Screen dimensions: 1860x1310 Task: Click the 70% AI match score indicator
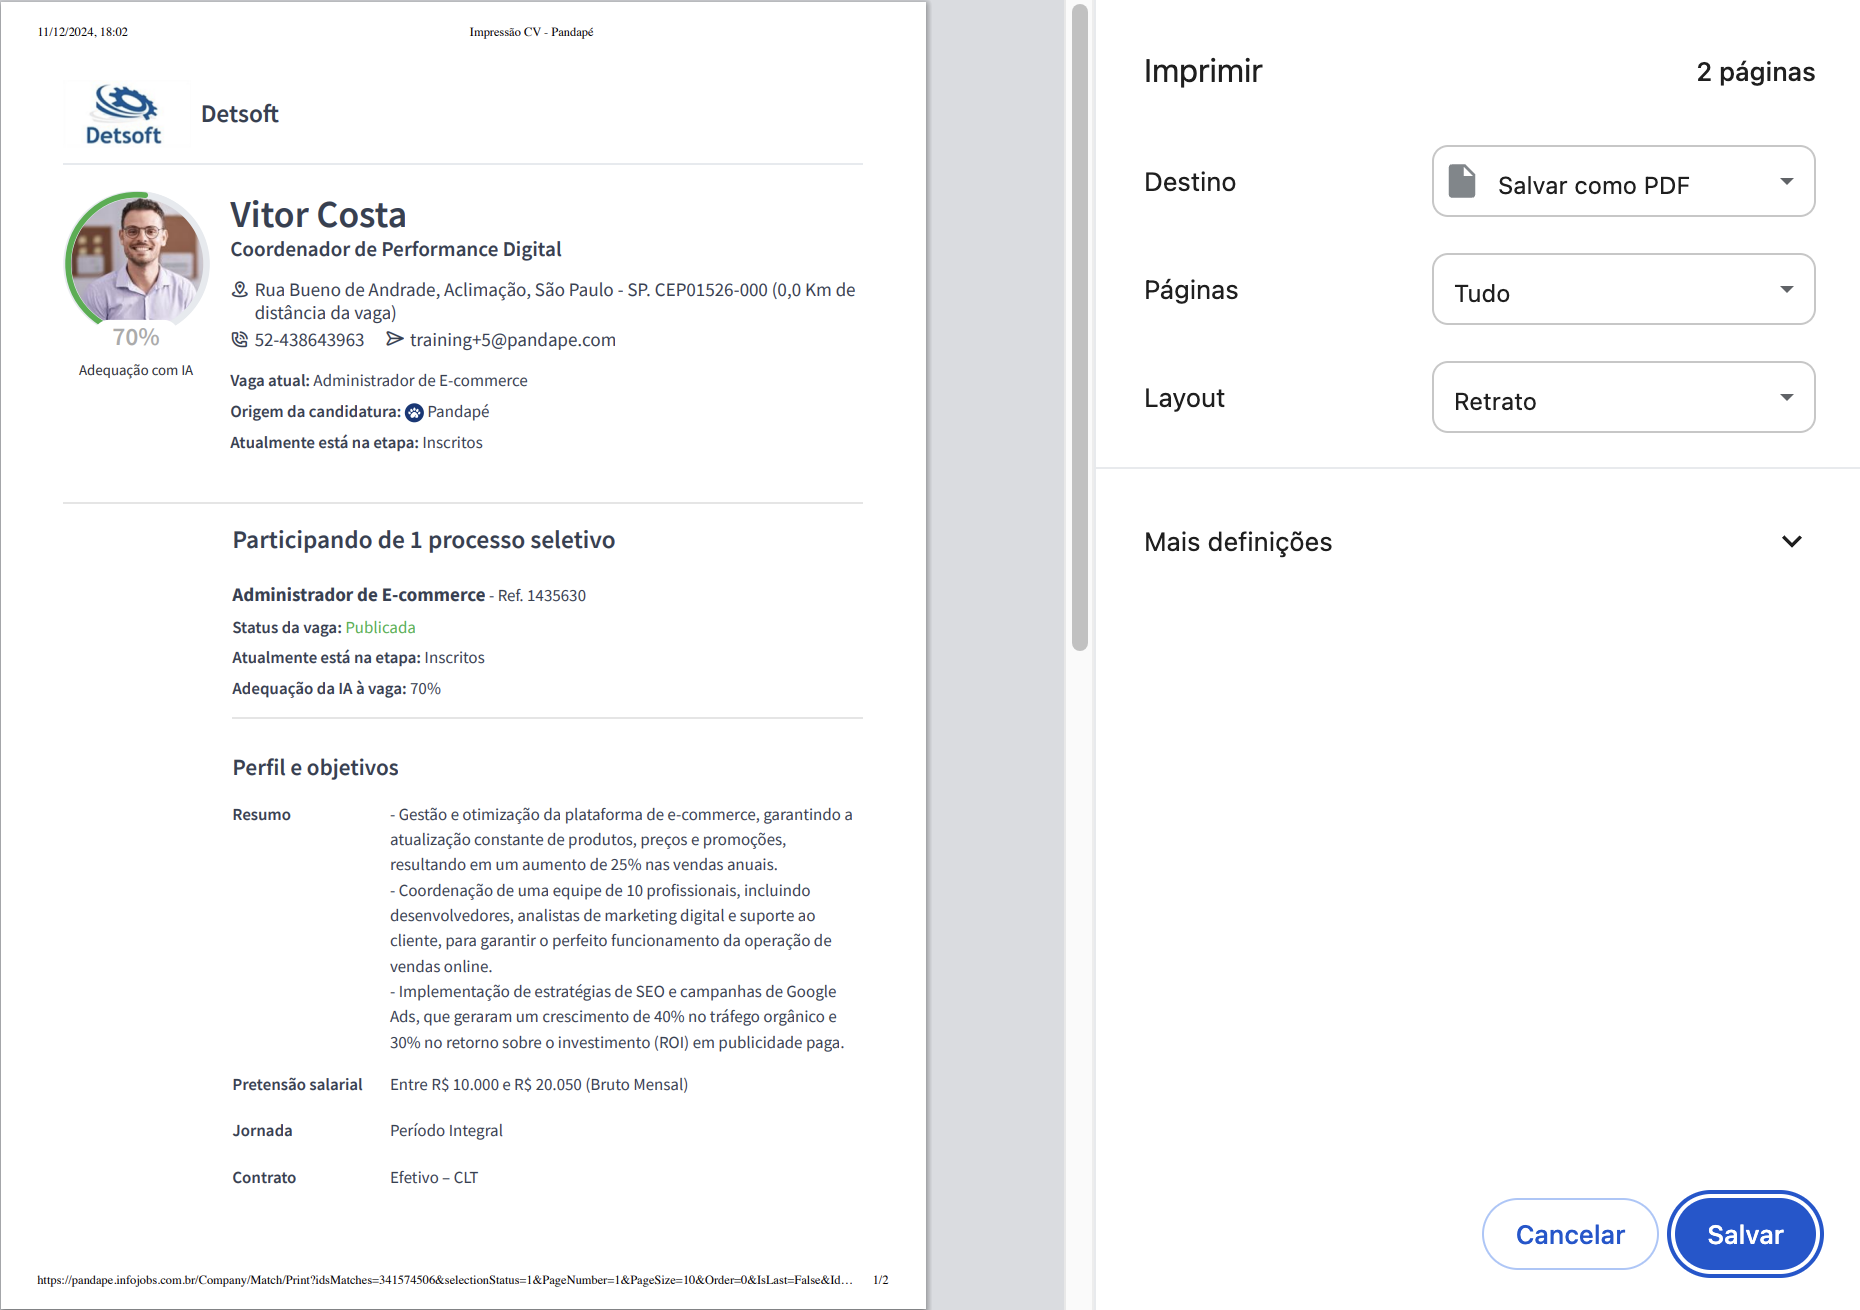point(136,338)
